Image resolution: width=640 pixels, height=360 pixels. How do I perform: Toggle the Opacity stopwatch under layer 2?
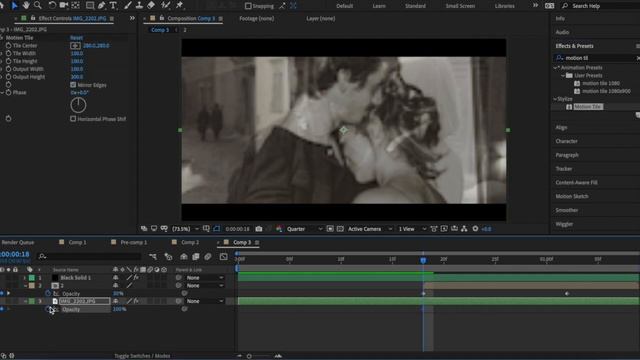point(48,293)
